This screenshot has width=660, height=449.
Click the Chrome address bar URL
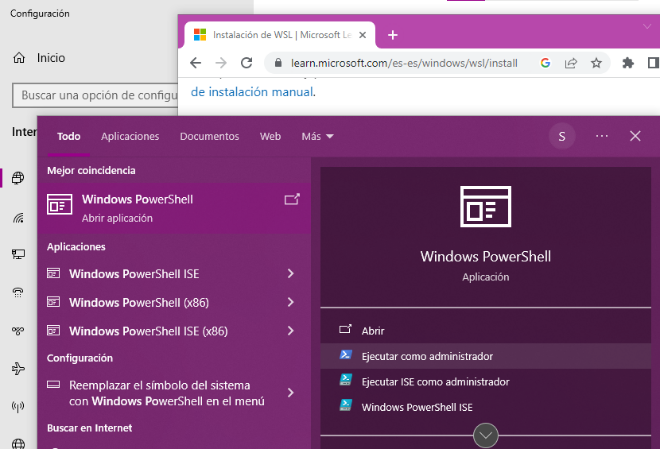pyautogui.click(x=404, y=63)
